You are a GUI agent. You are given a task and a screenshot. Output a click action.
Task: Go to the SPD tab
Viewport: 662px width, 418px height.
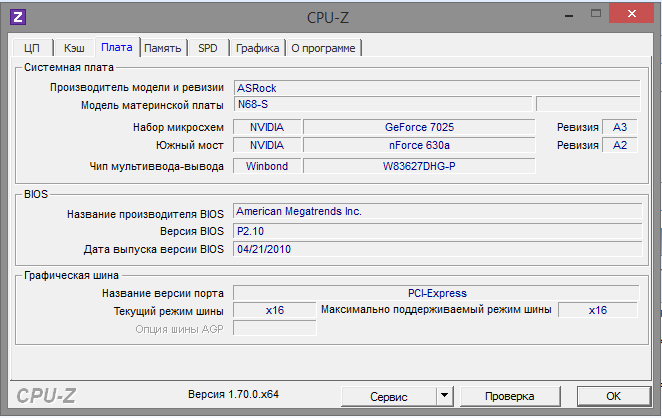[208, 47]
